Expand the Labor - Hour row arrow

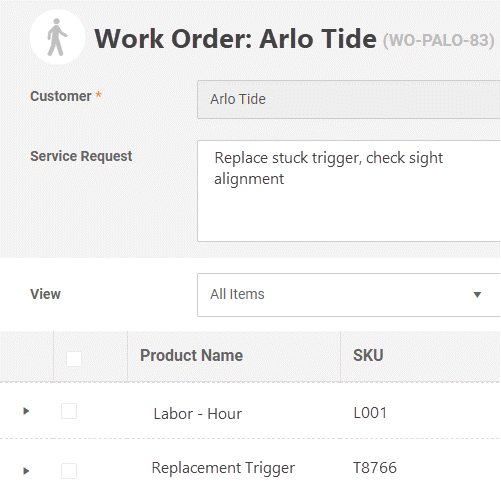coord(26,411)
